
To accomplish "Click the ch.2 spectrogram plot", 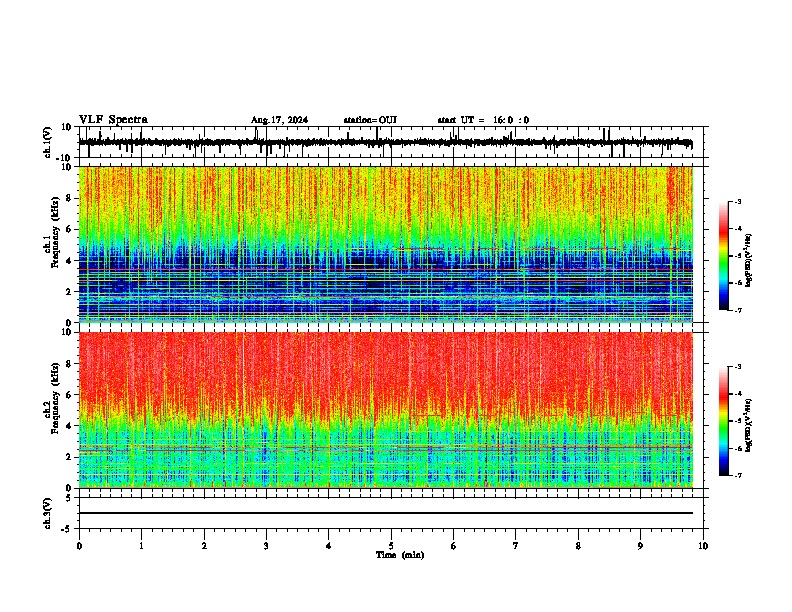I will click(x=386, y=410).
